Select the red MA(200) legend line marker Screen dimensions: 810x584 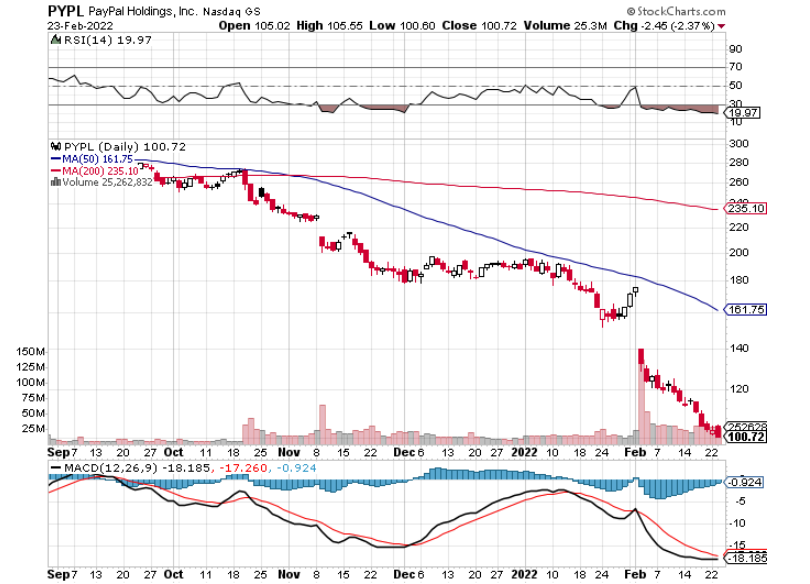pos(56,171)
